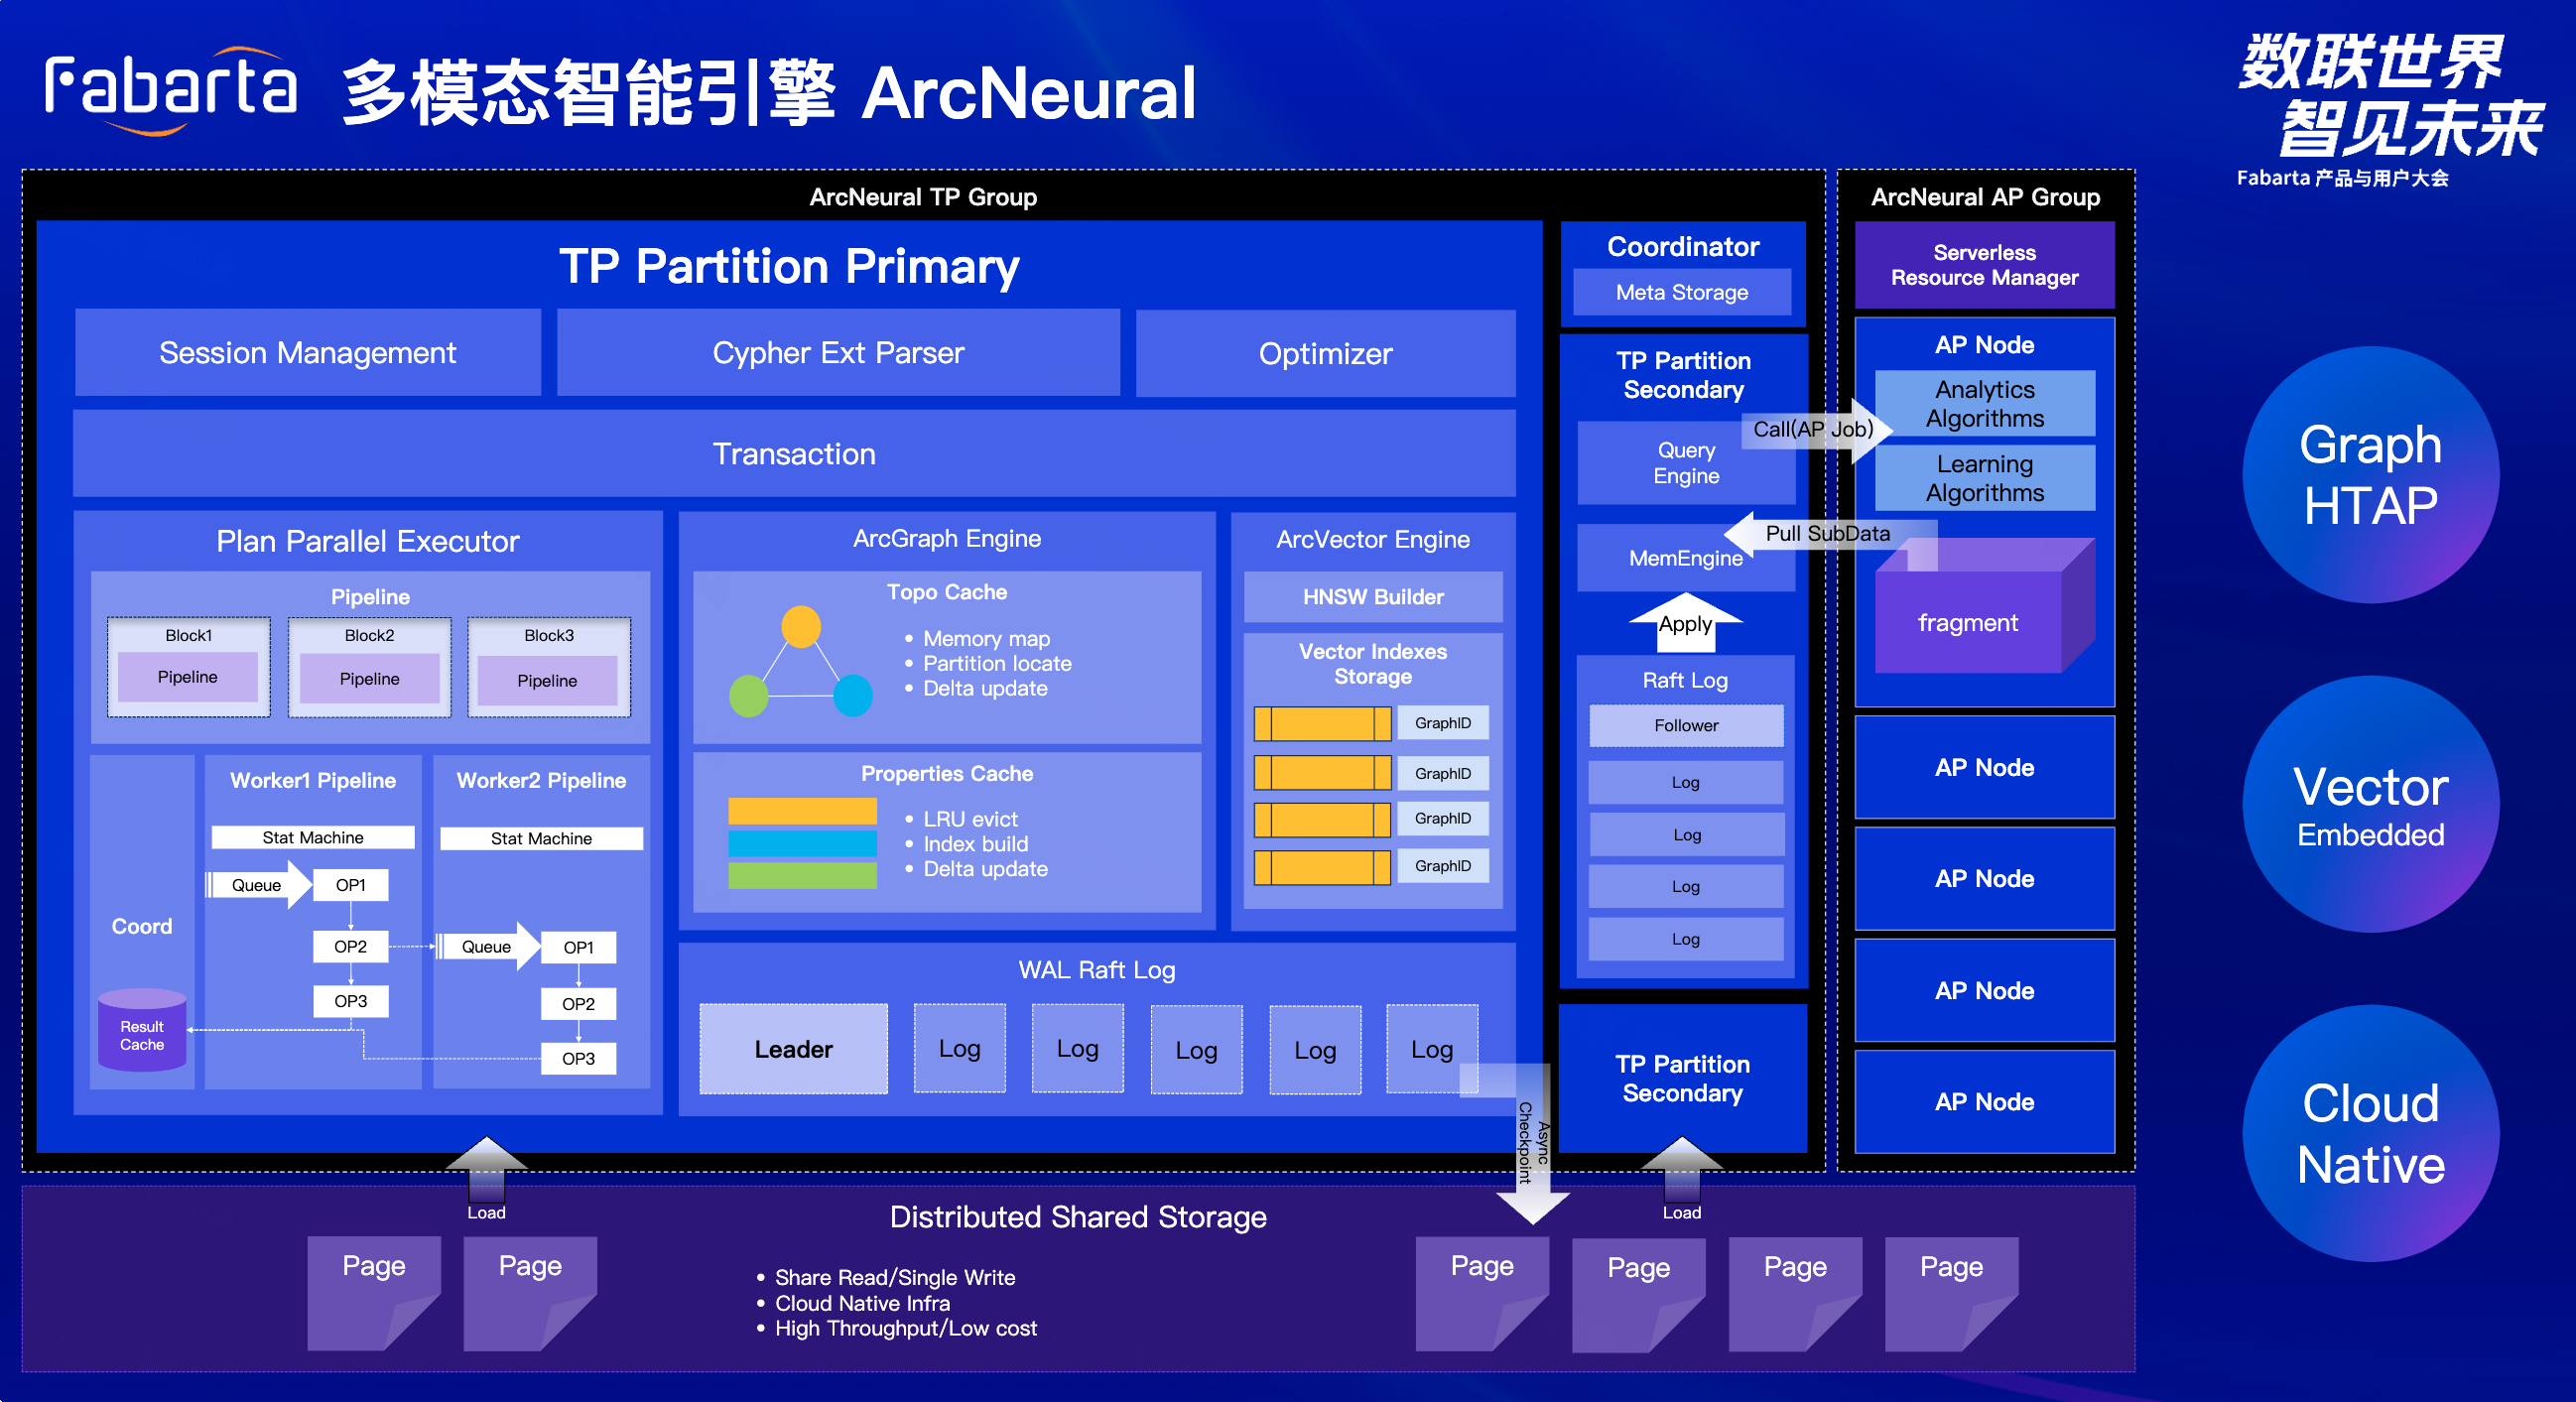Click the first Log box under Follower
This screenshot has width=2576, height=1402.
pos(1686,782)
